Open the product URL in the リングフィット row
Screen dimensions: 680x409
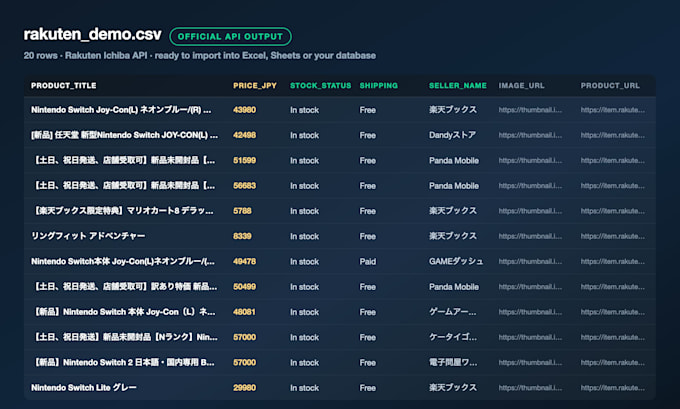(x=612, y=236)
